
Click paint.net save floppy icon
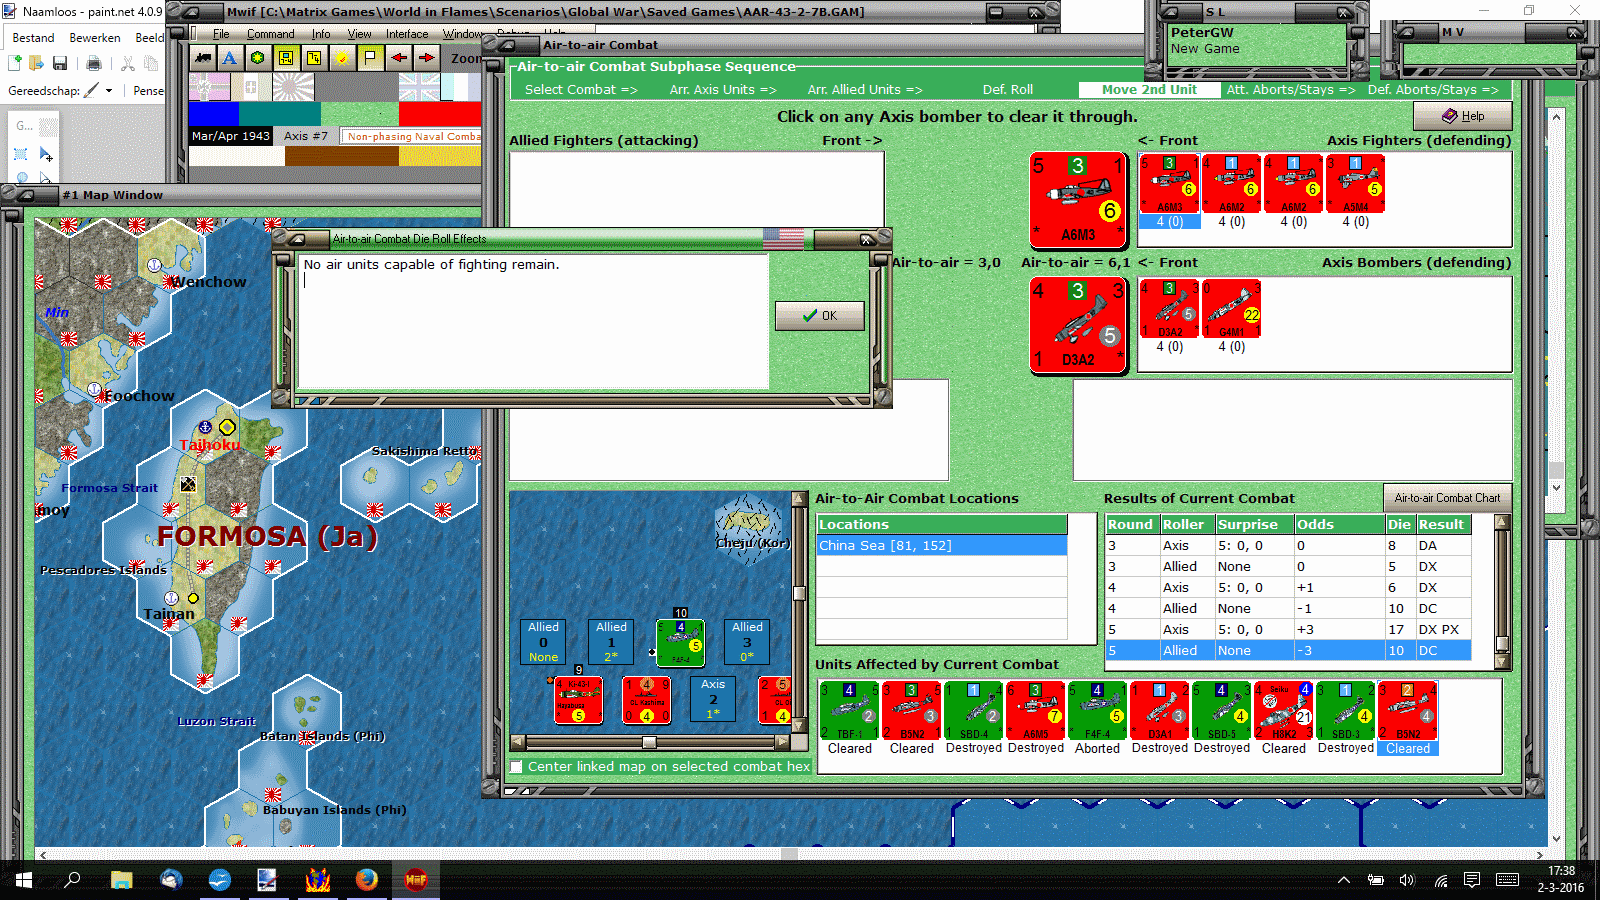pos(60,64)
